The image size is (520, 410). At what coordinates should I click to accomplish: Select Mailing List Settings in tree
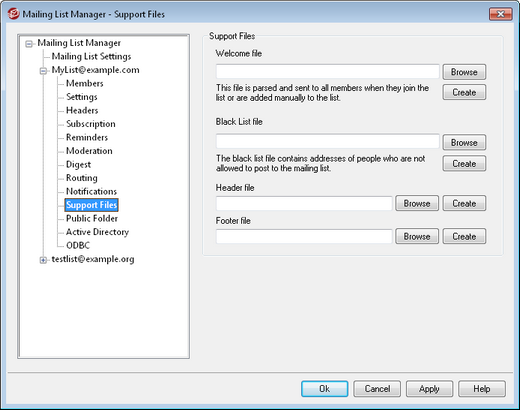click(91, 56)
